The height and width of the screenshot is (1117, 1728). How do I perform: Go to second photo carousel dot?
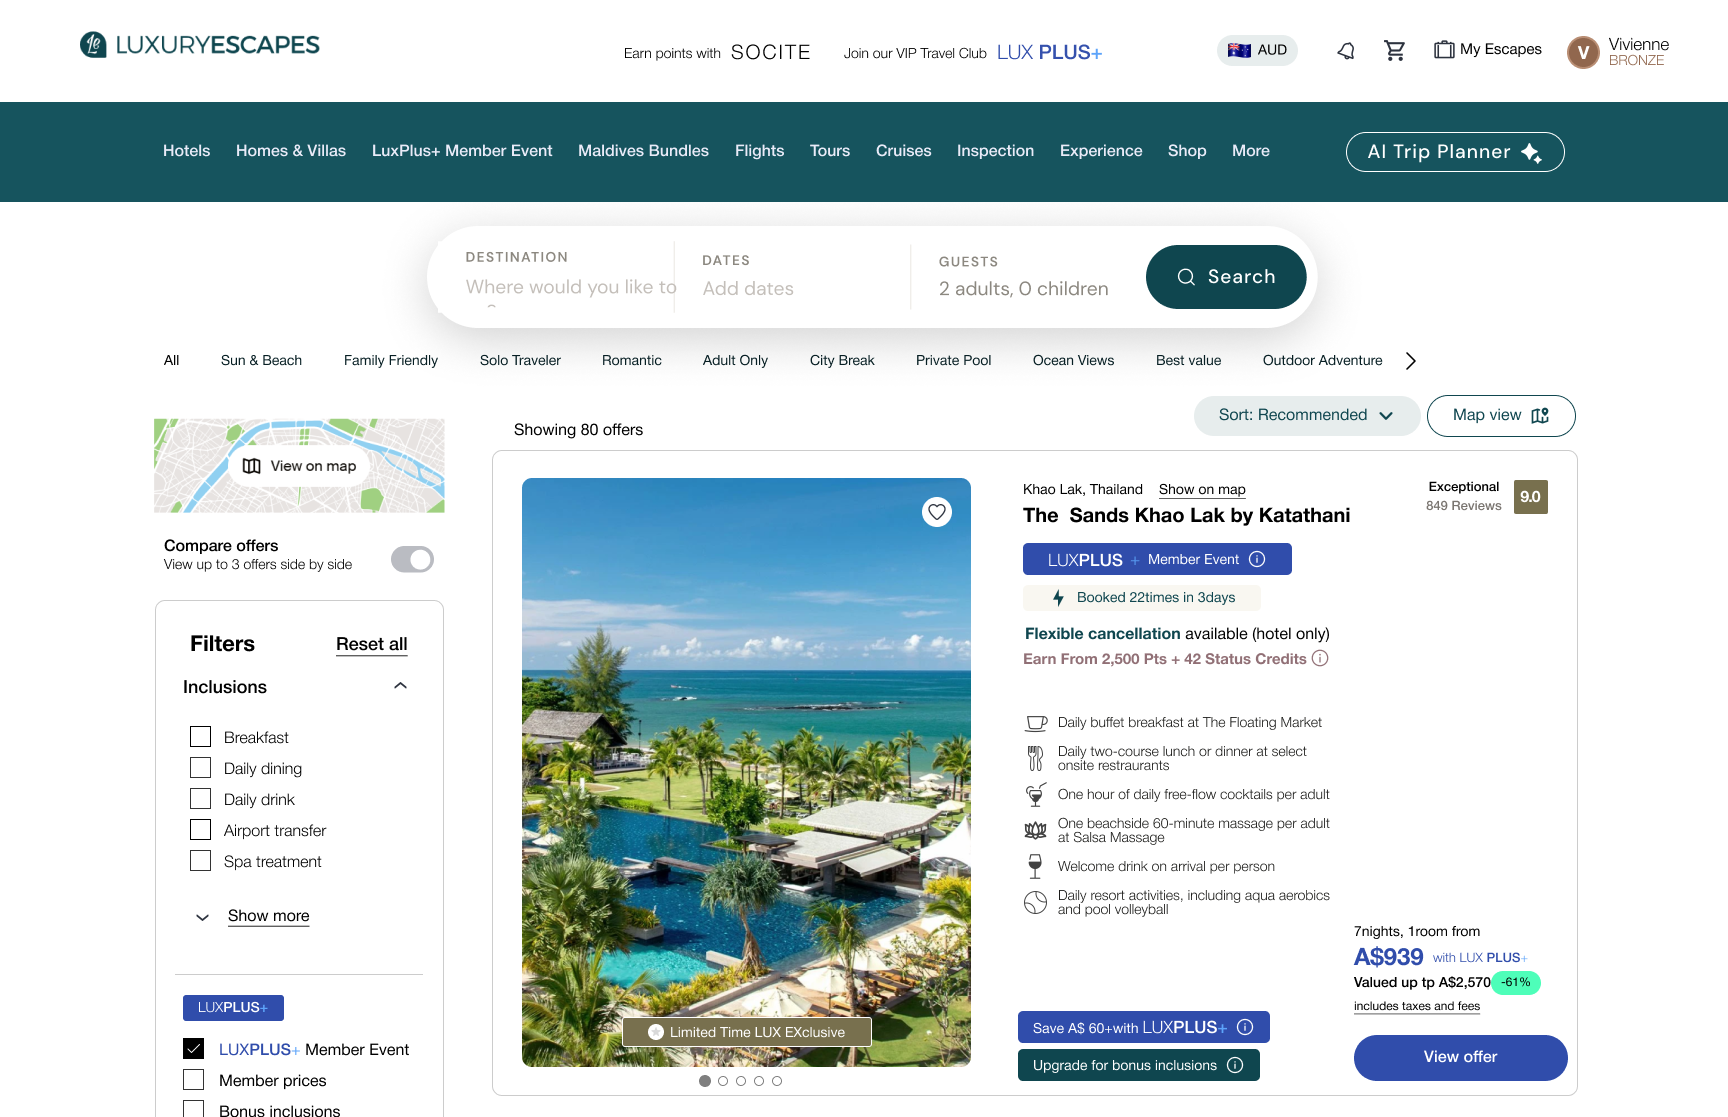(x=723, y=1081)
